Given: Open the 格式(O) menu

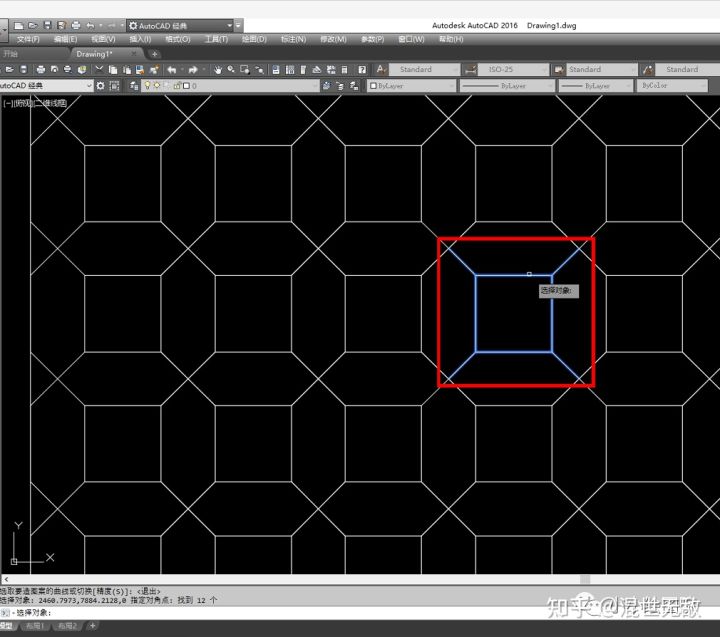Looking at the screenshot, I should pos(177,39).
